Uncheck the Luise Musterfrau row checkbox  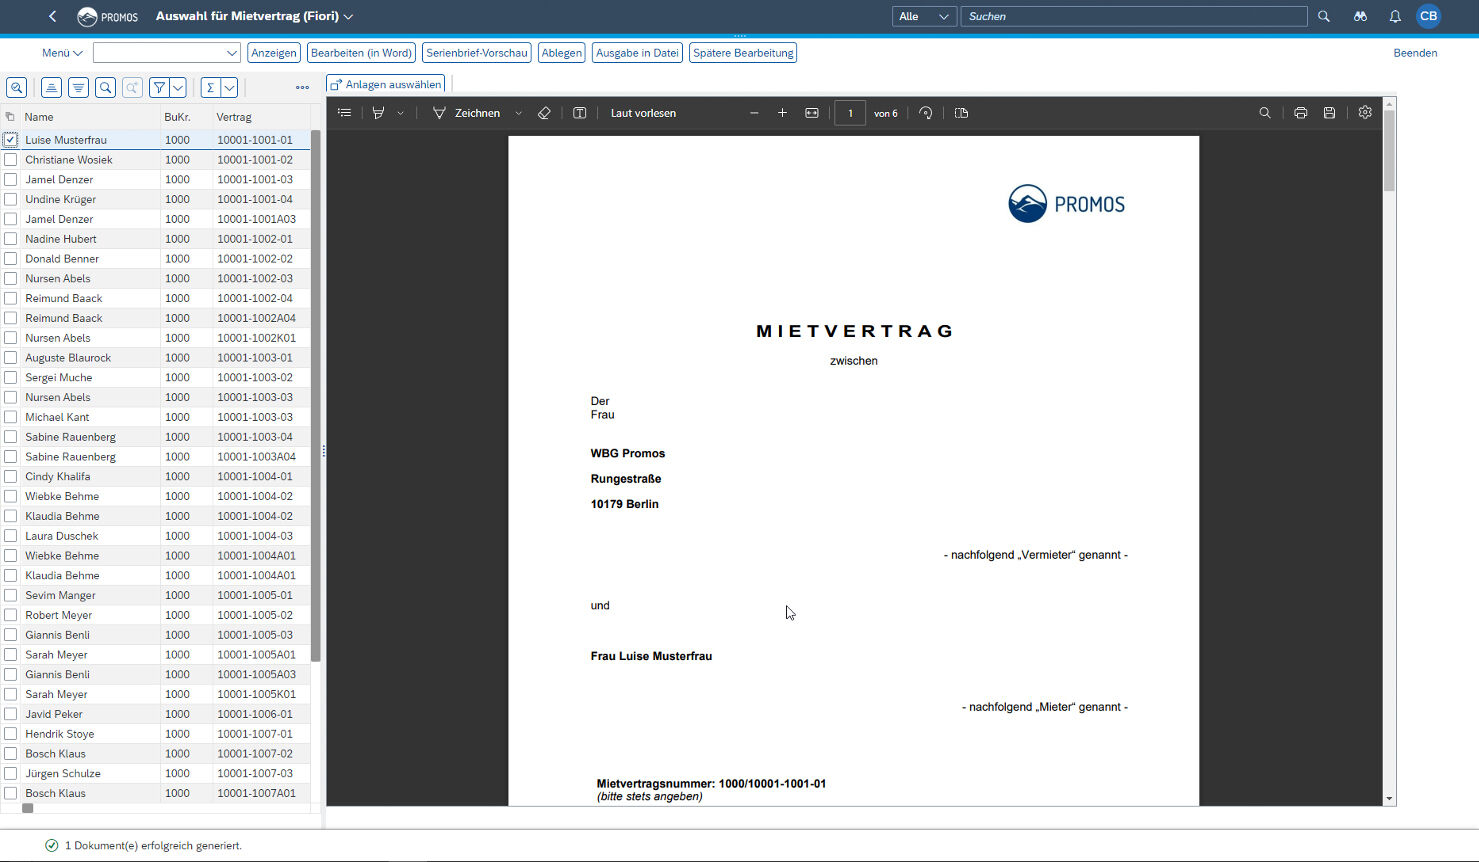click(x=11, y=140)
